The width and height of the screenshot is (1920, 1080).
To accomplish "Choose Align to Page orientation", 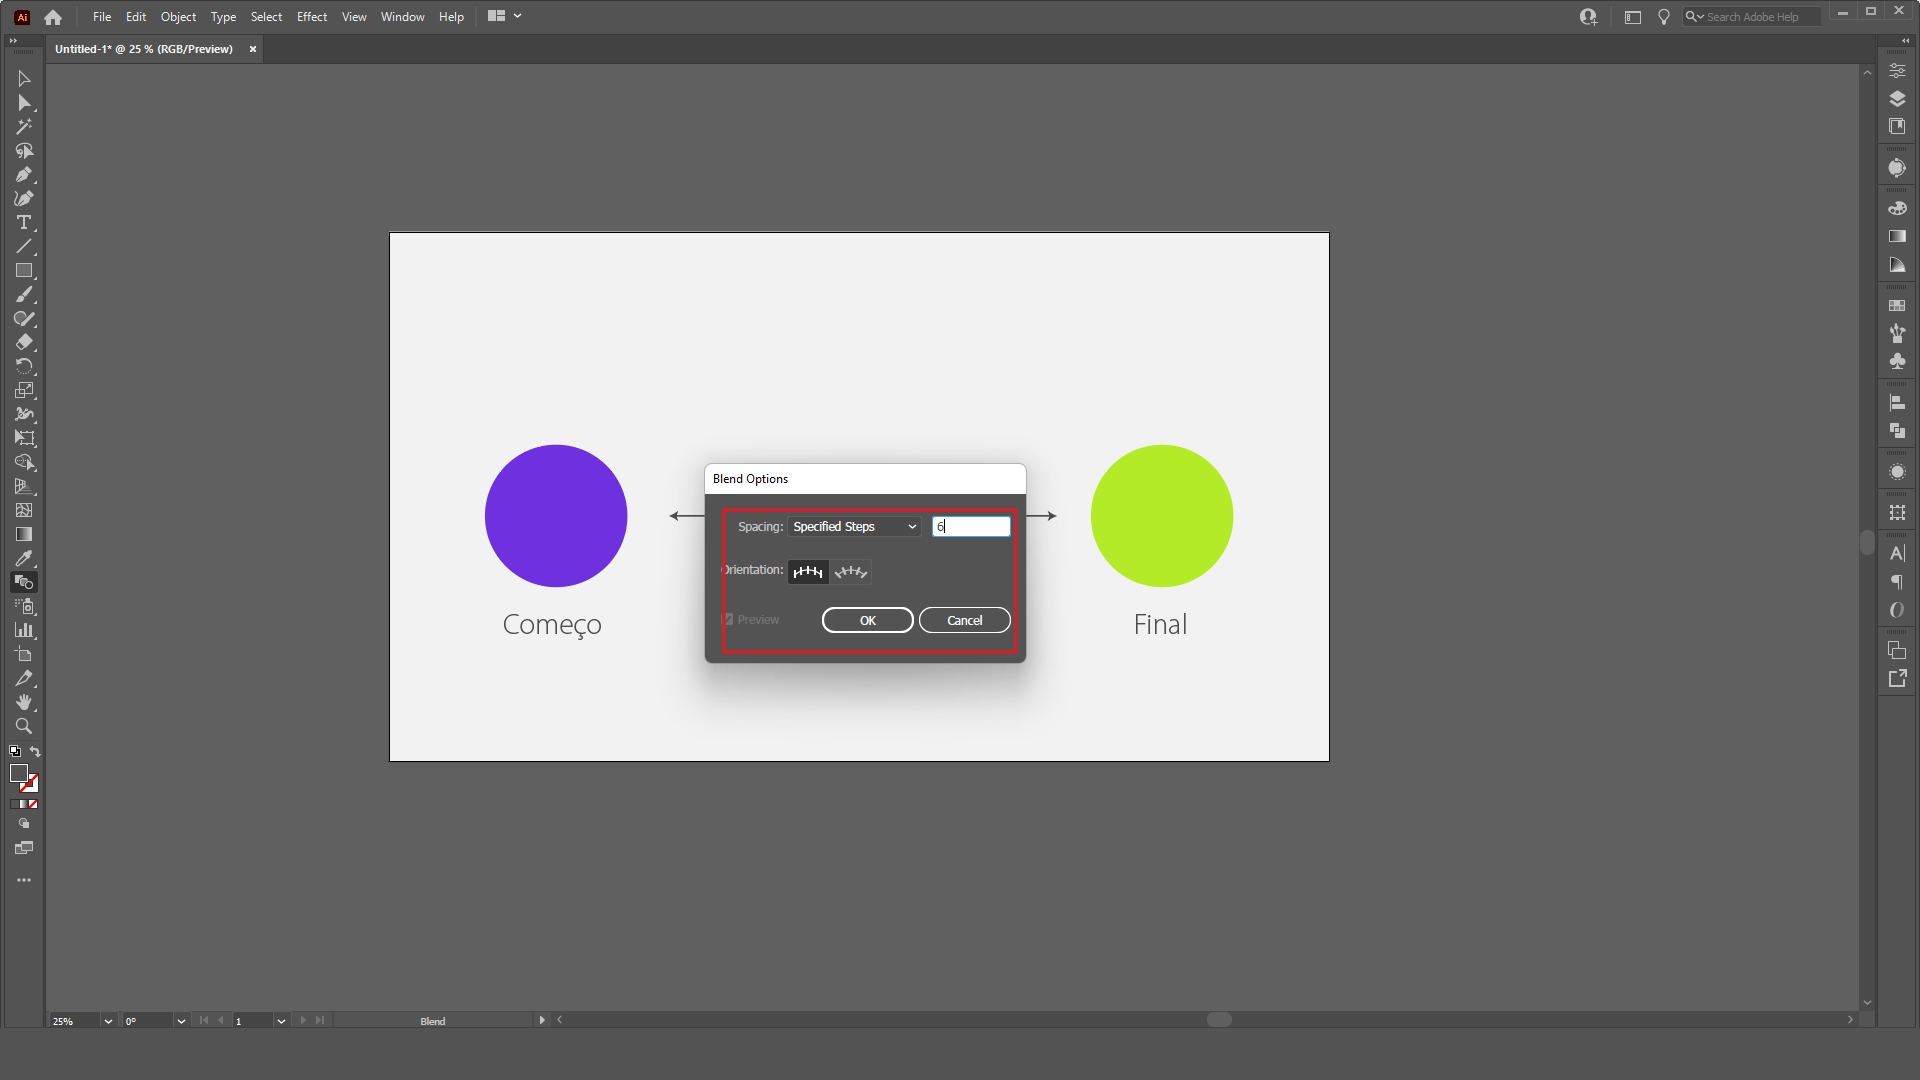I will click(808, 572).
